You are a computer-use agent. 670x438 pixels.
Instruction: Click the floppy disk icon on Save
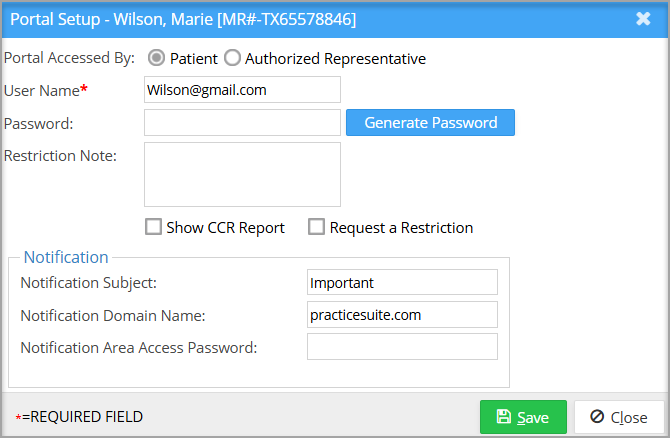504,417
